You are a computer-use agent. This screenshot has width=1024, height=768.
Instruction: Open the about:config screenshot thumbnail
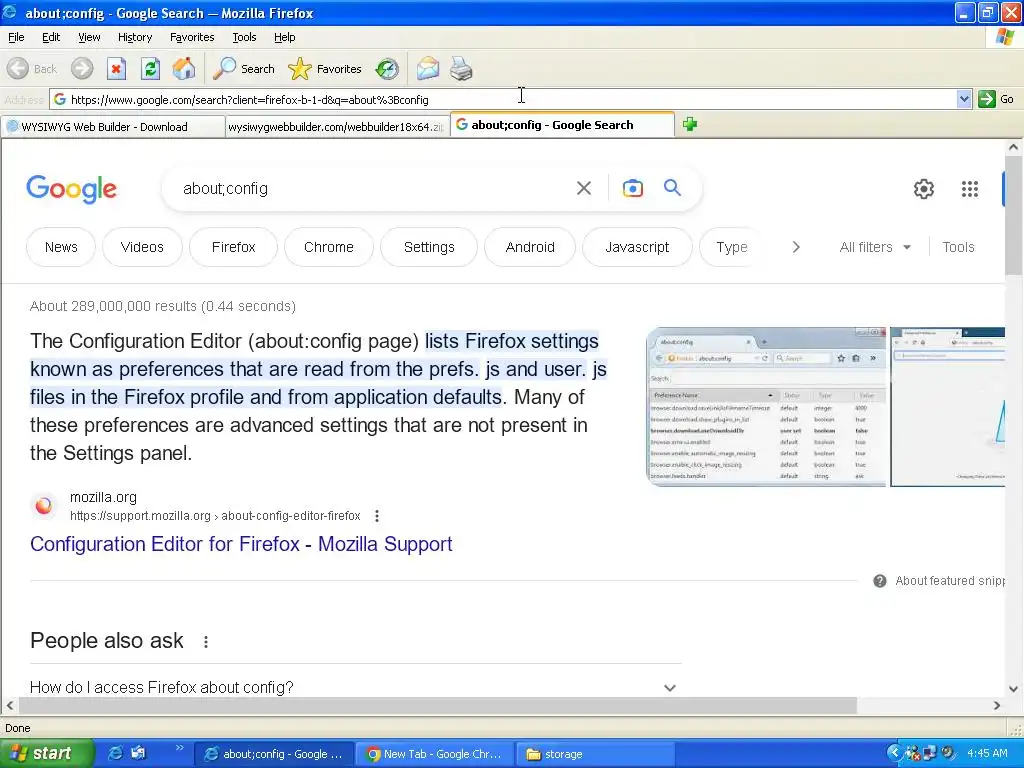coord(765,407)
